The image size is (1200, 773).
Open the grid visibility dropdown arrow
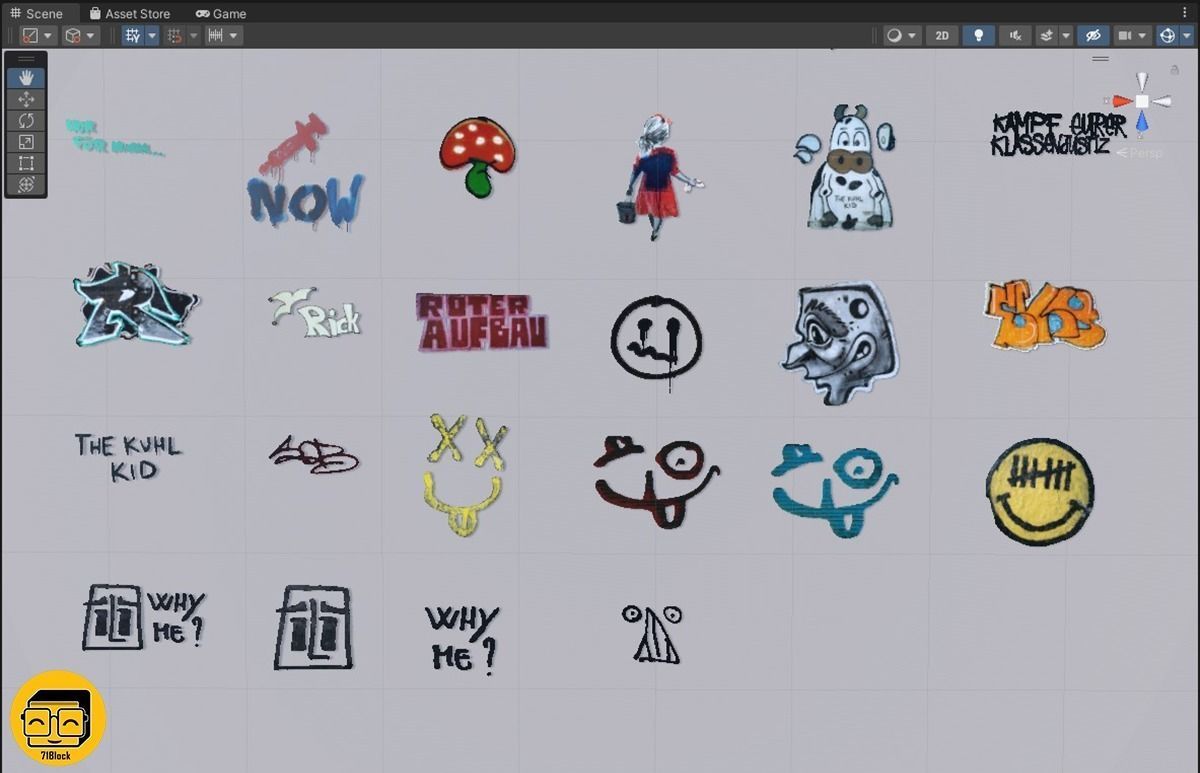coord(152,35)
